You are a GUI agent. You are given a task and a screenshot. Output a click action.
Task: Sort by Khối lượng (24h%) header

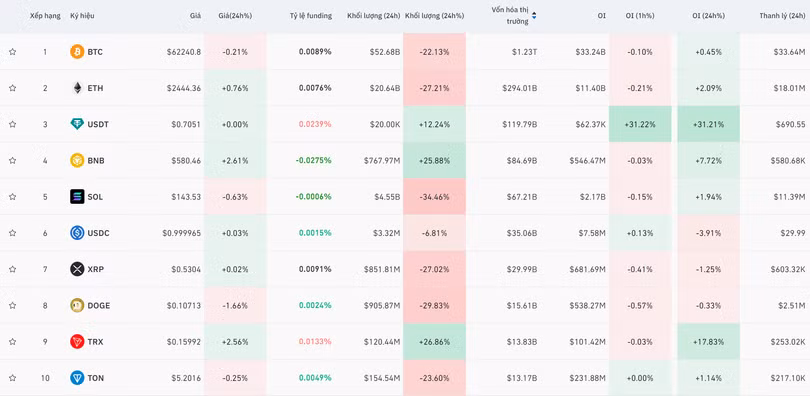pyautogui.click(x=434, y=16)
